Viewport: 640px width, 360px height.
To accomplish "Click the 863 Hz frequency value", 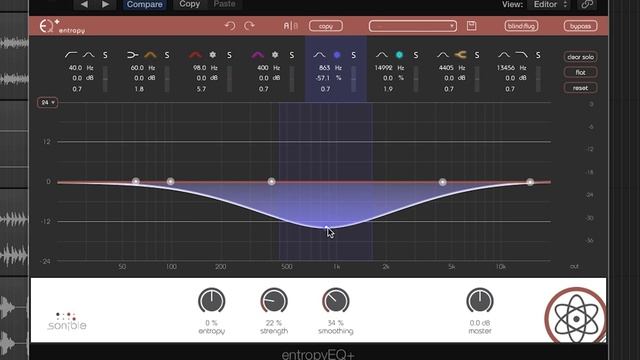I will tap(325, 68).
